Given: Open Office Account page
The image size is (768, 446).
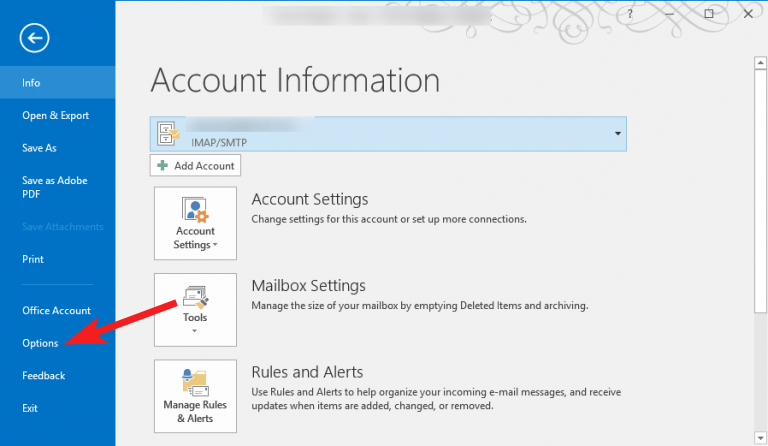Looking at the screenshot, I should coord(58,310).
